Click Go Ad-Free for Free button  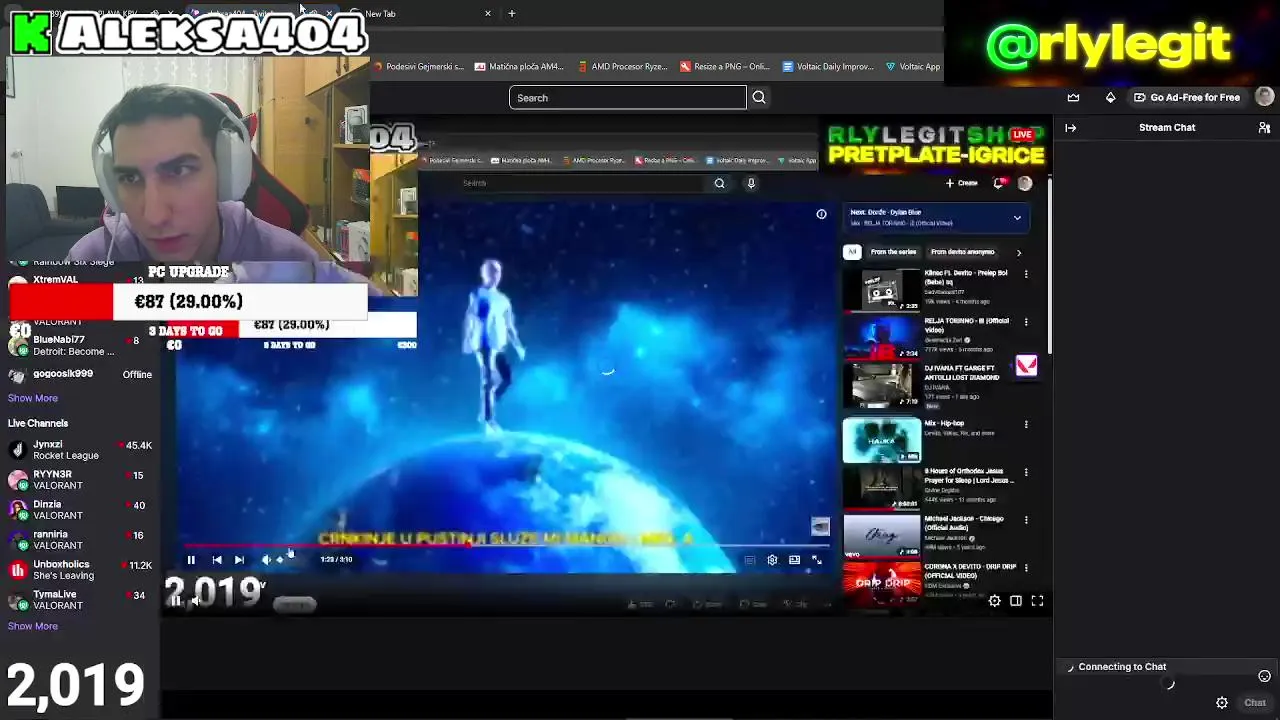[x=1186, y=98]
